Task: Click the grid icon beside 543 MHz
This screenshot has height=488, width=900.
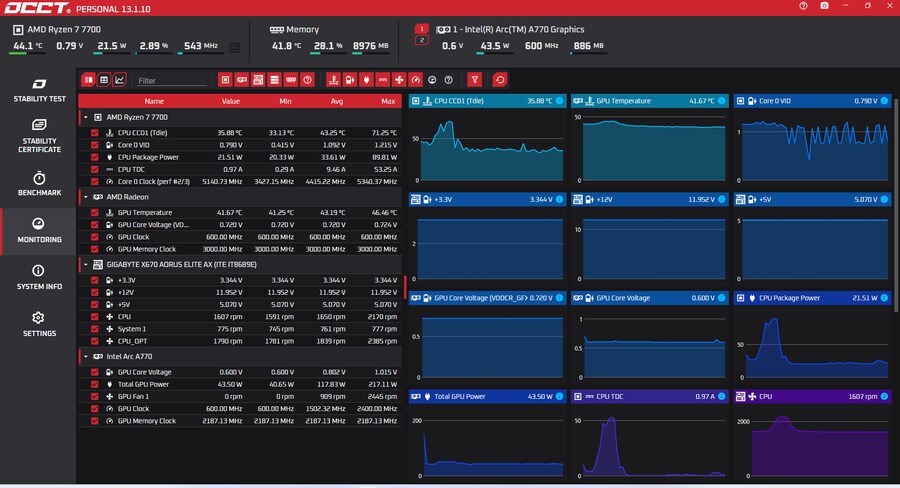Action: click(235, 47)
